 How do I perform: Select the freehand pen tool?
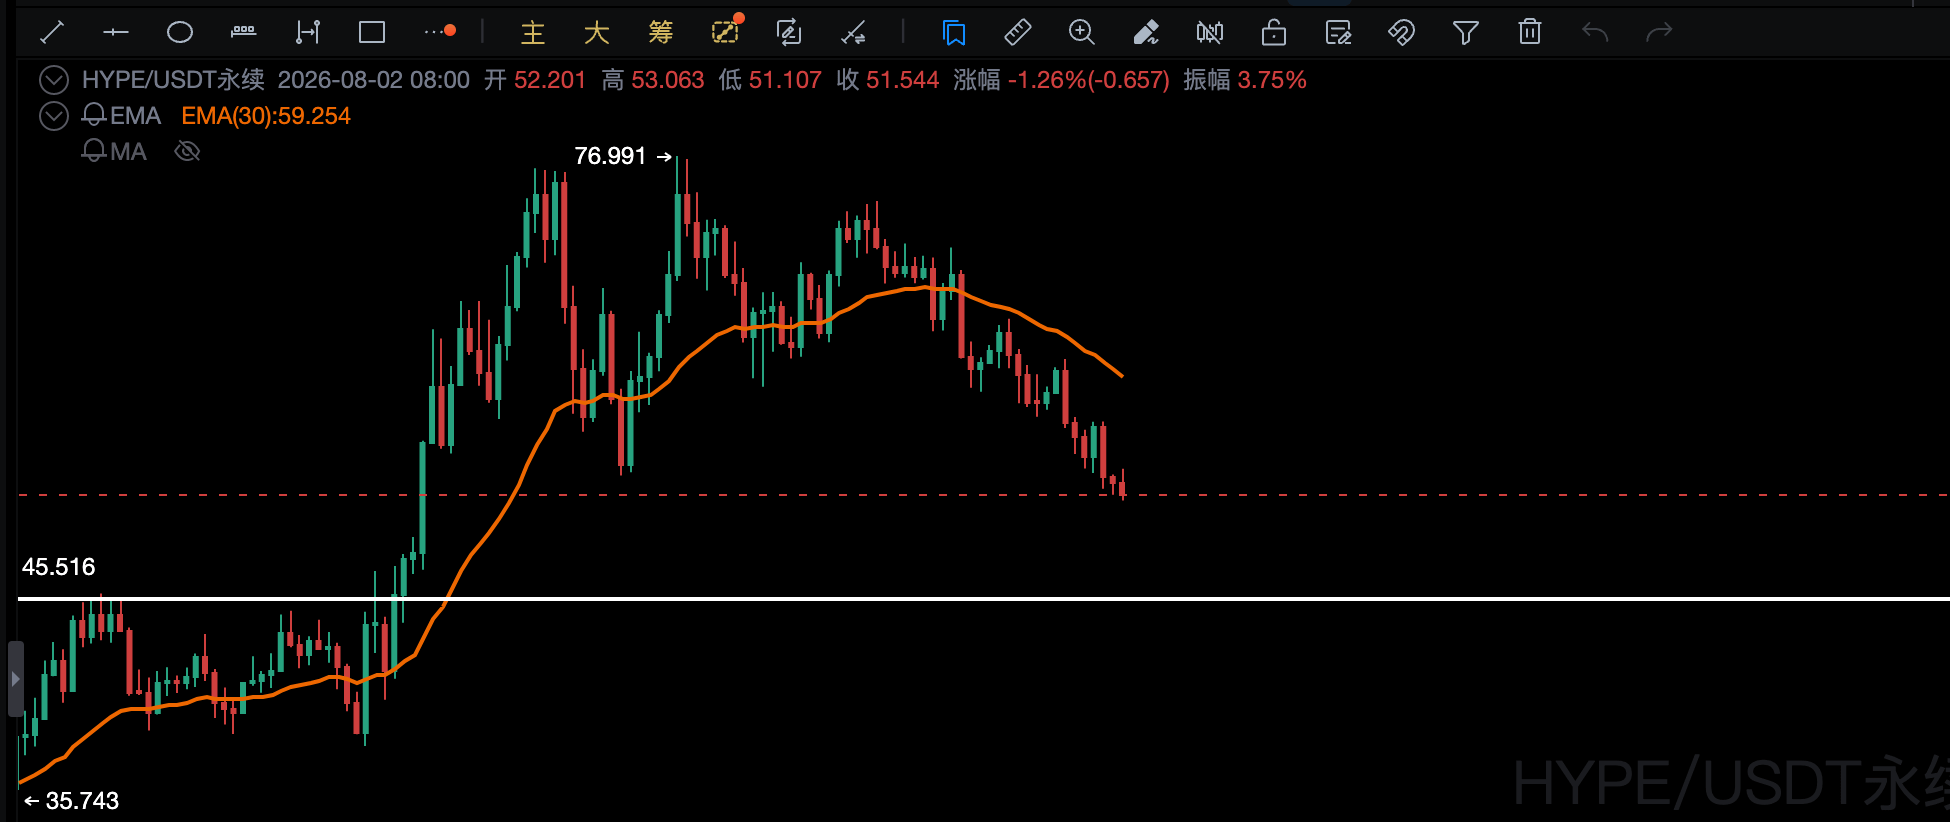coord(1146,33)
